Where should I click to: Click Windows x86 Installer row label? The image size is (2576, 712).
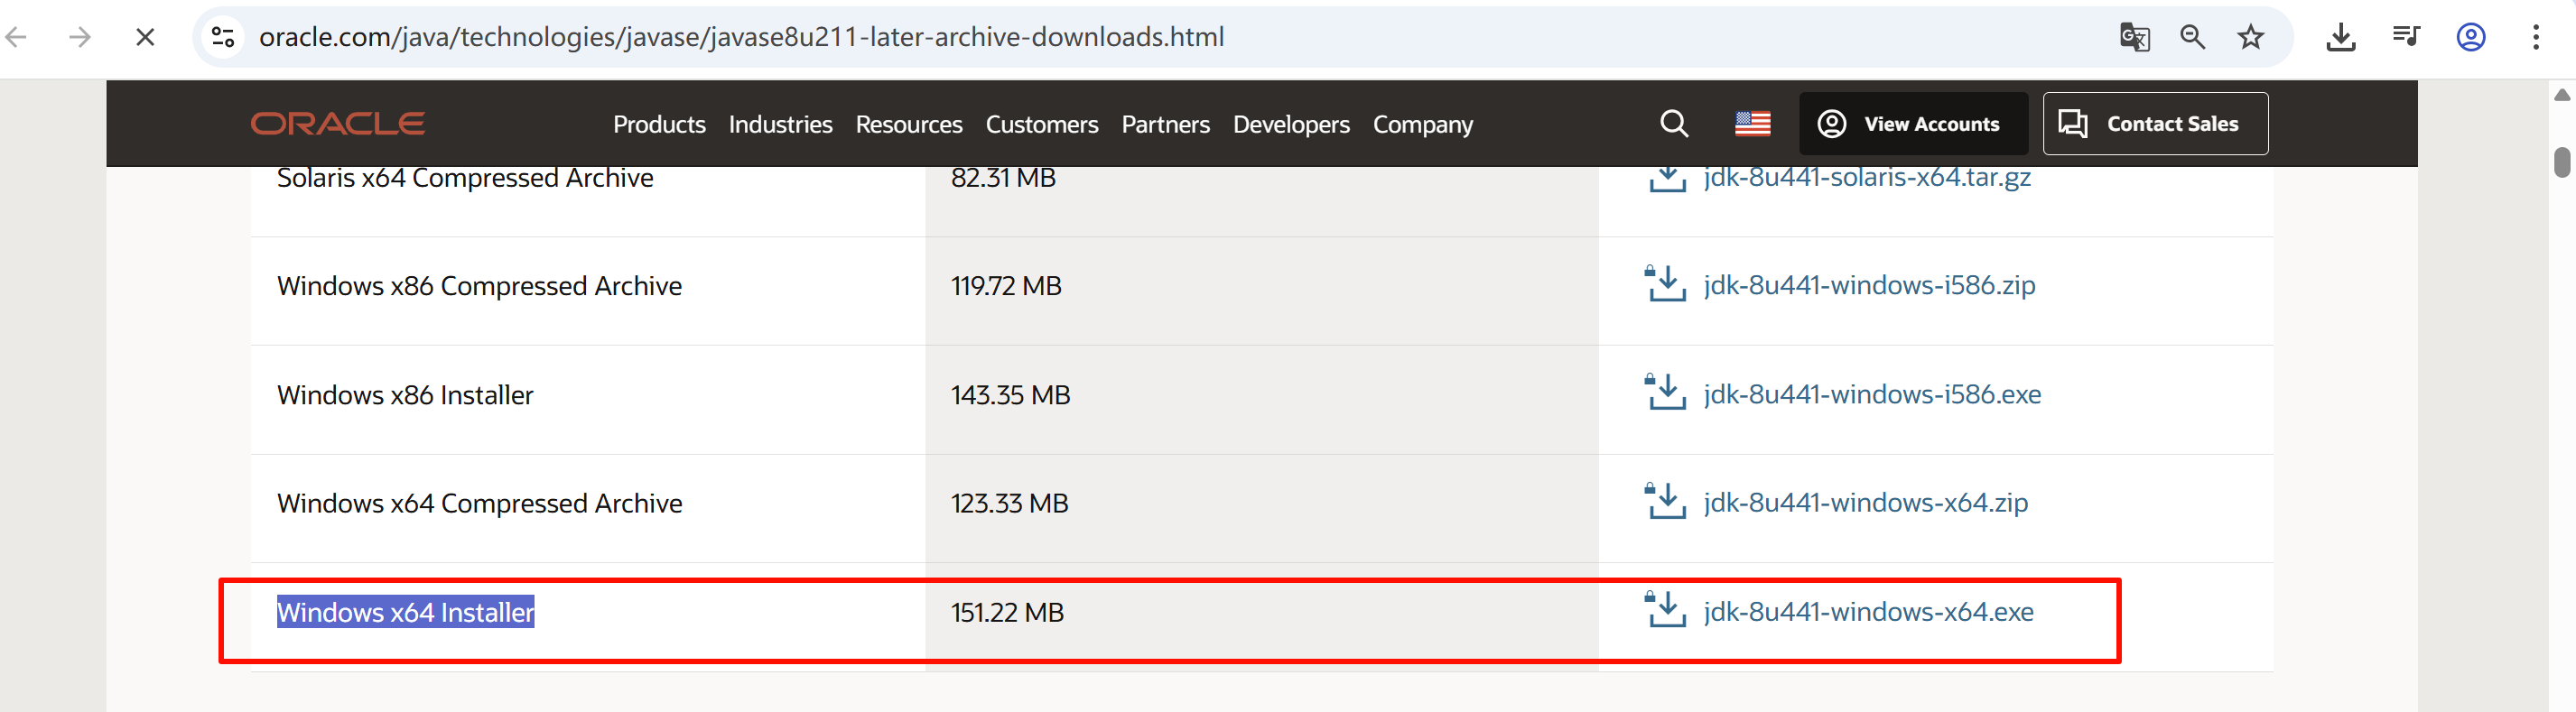[405, 395]
